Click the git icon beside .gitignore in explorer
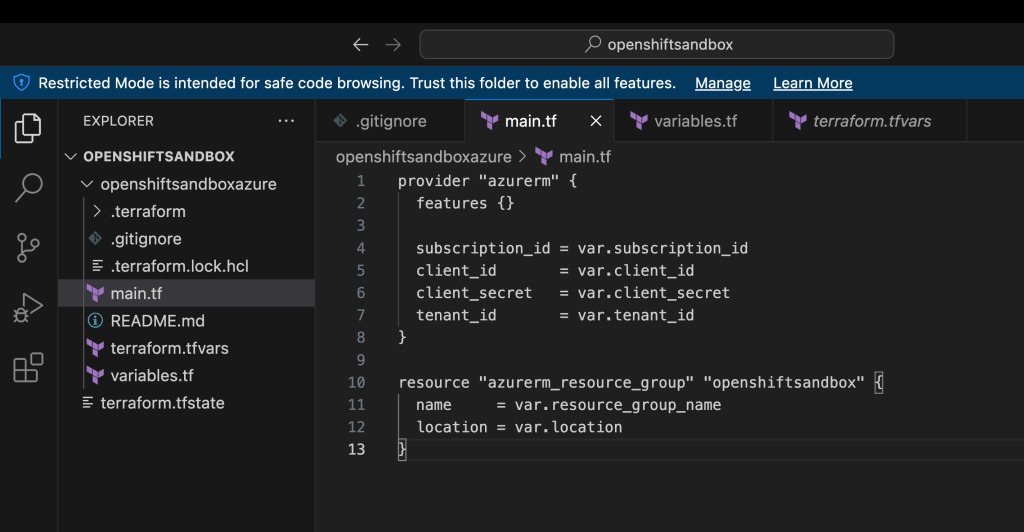 coord(95,239)
